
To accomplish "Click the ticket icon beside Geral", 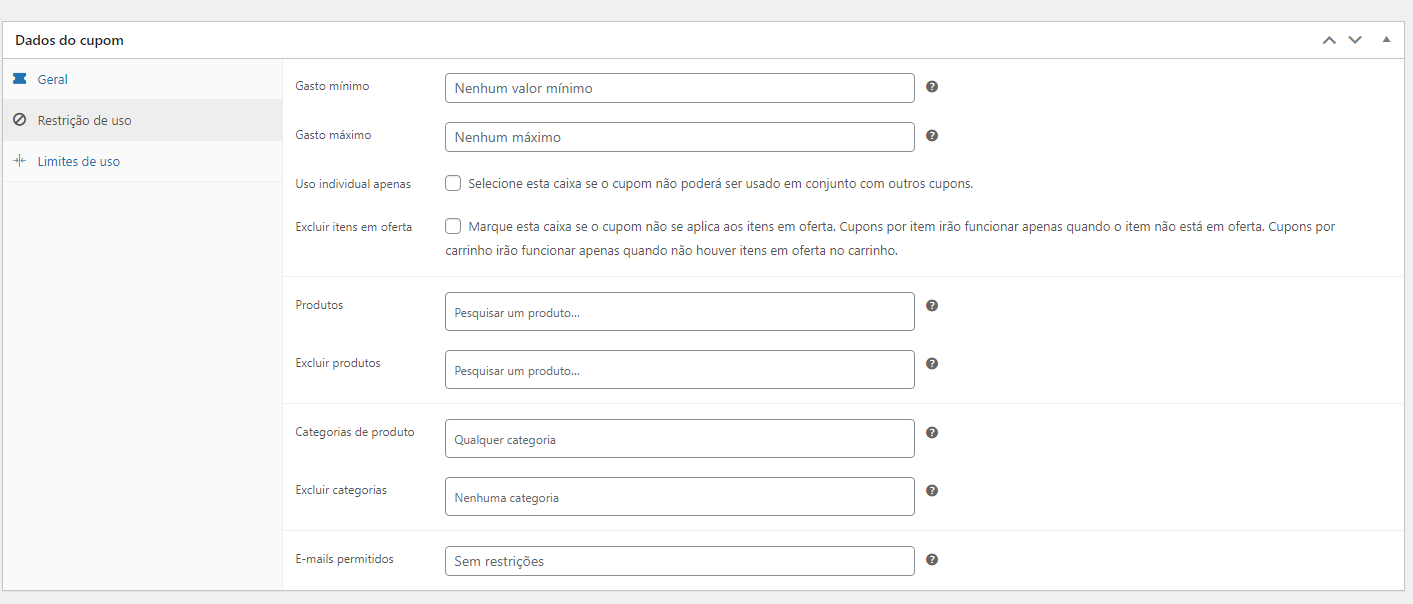I will pos(20,79).
